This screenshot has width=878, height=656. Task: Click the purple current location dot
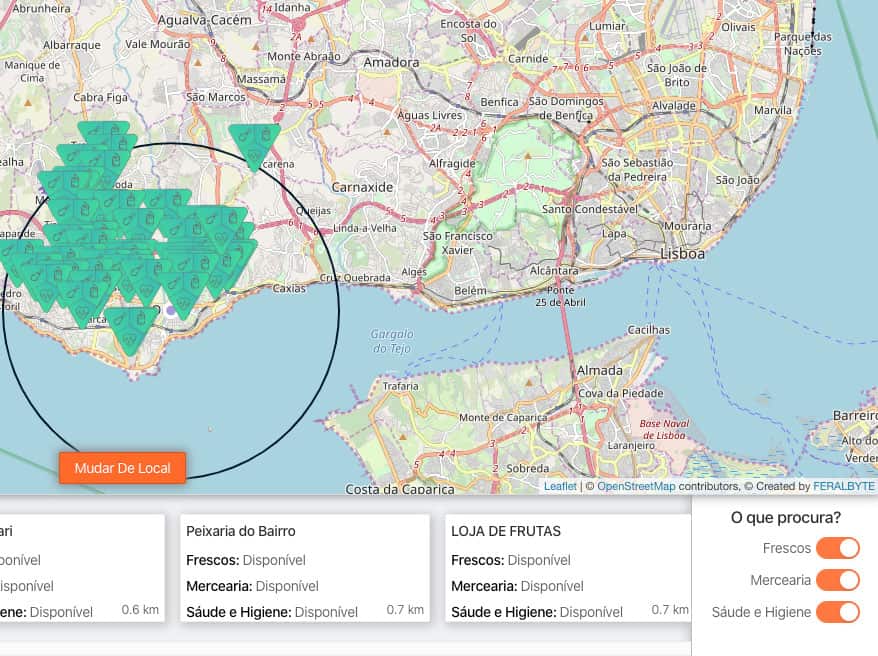click(170, 312)
